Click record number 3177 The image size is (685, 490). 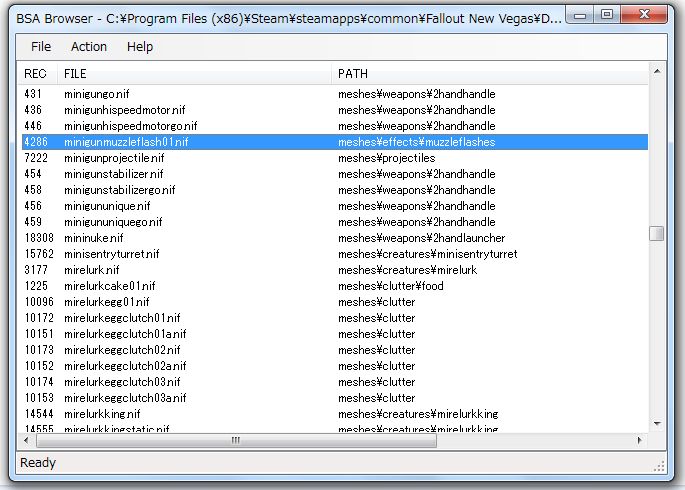[x=36, y=270]
